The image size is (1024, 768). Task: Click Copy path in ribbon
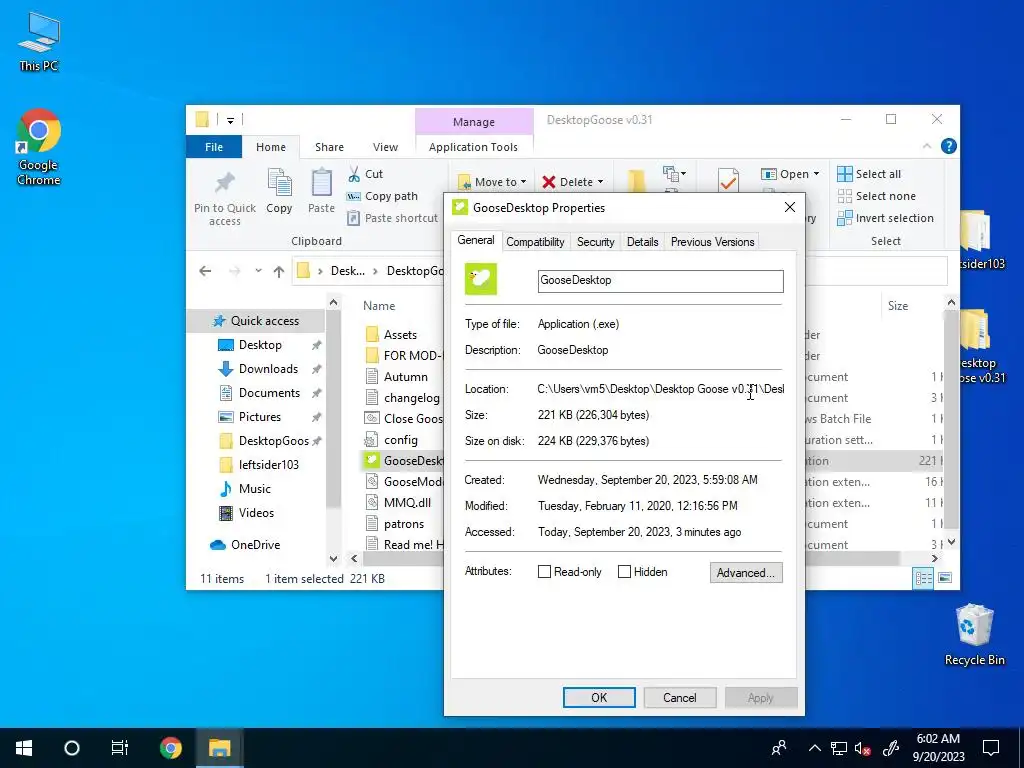tap(383, 196)
